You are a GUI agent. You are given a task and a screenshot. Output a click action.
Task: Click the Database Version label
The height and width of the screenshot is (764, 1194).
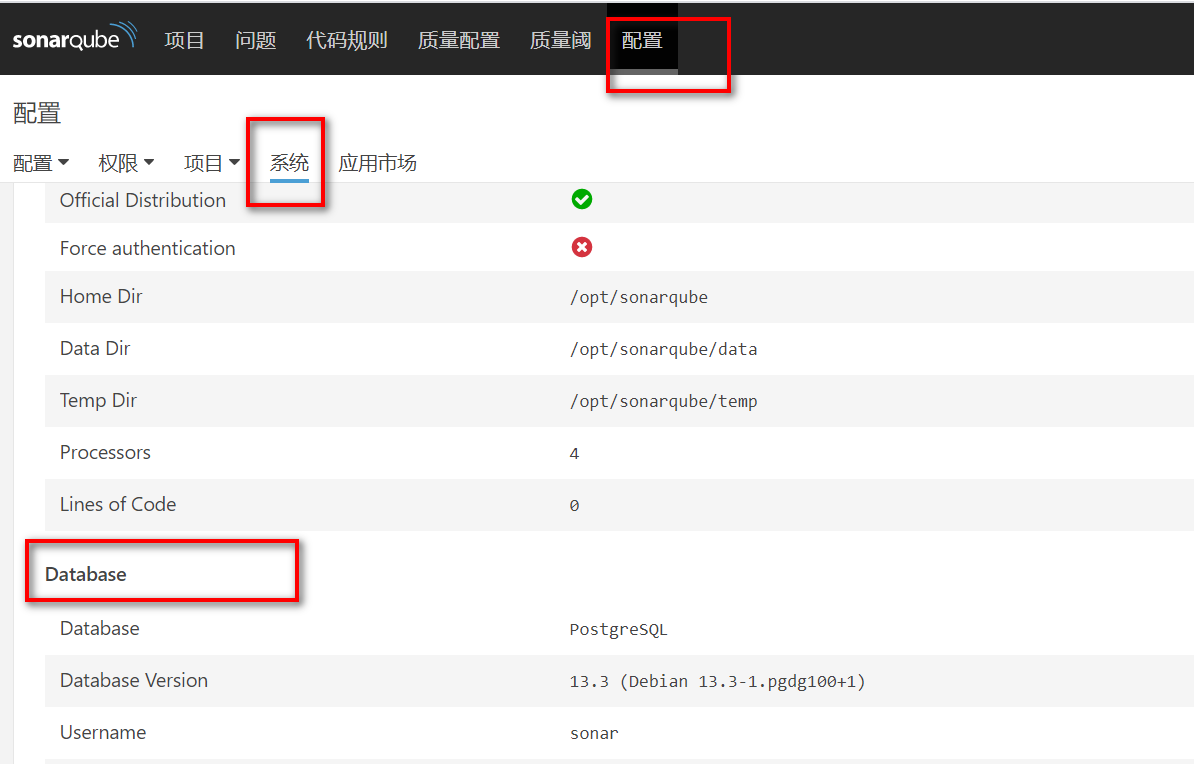134,680
